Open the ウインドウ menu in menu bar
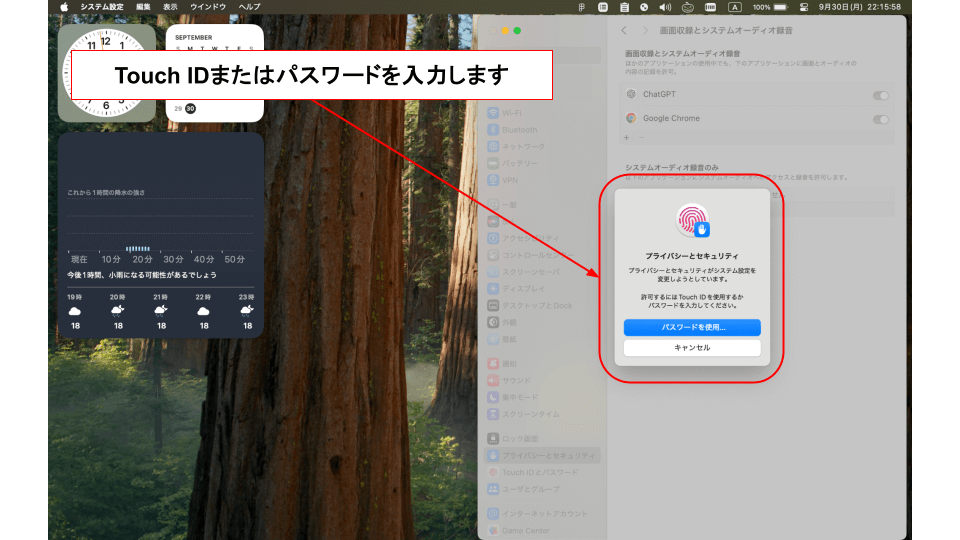This screenshot has height=540, width=960. click(x=208, y=7)
